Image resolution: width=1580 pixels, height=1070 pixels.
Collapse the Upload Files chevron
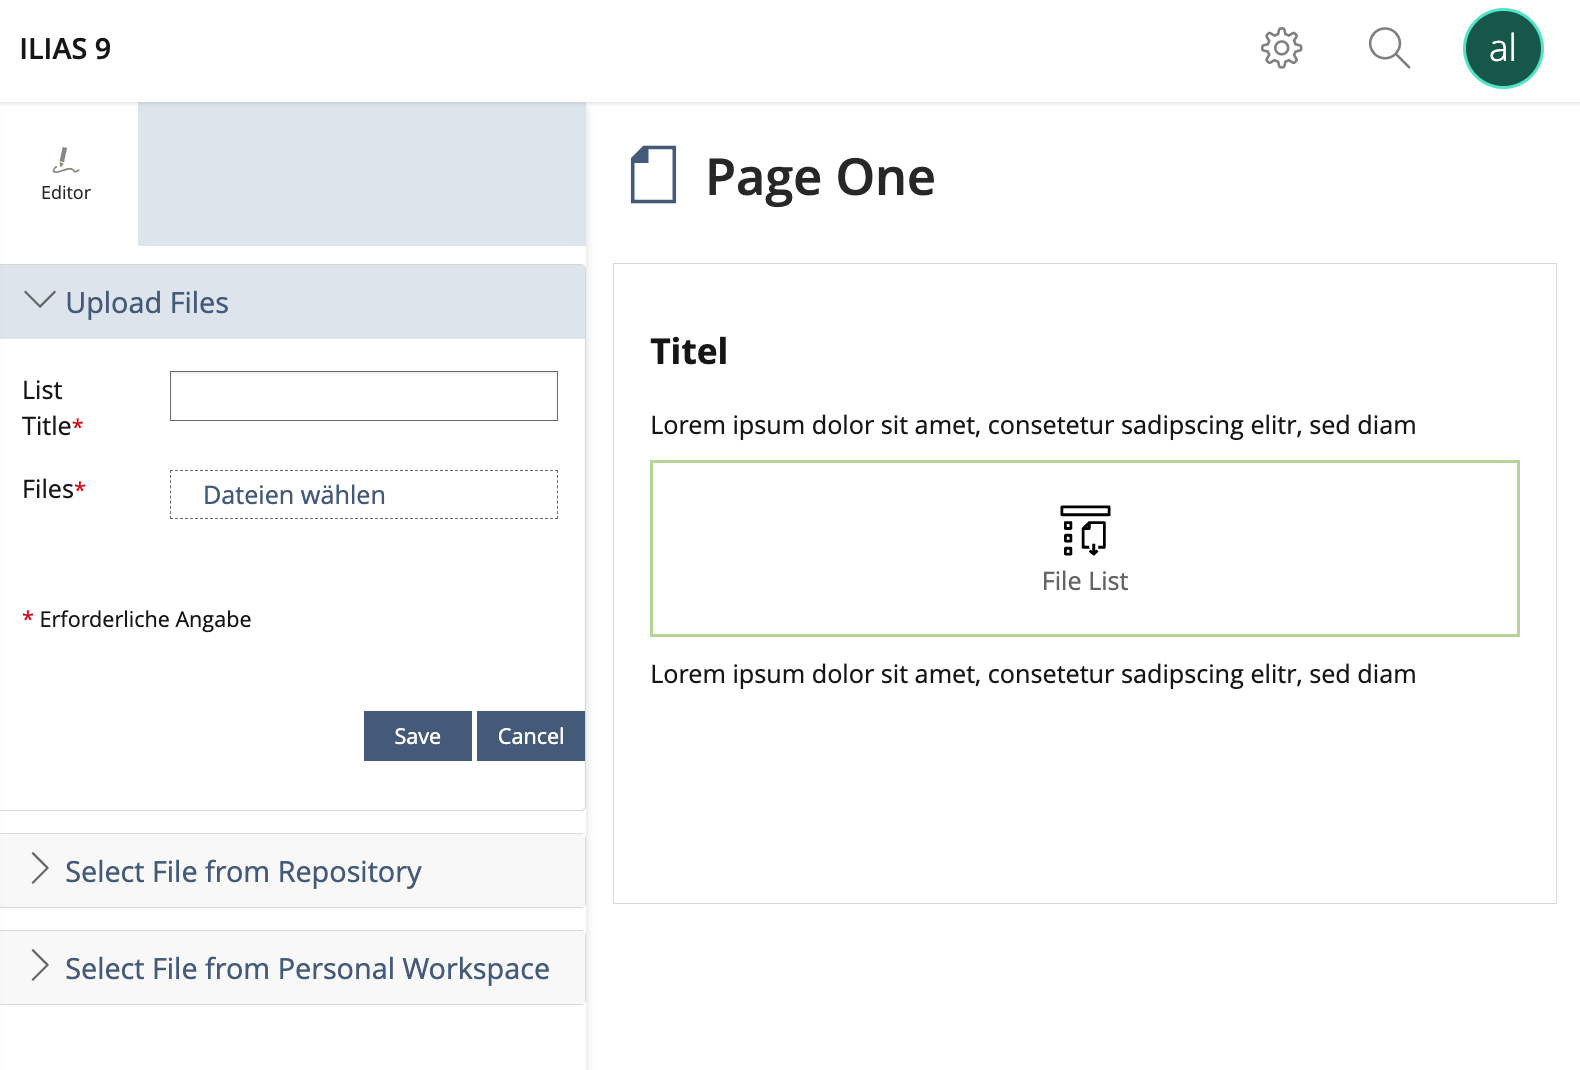[x=39, y=300]
